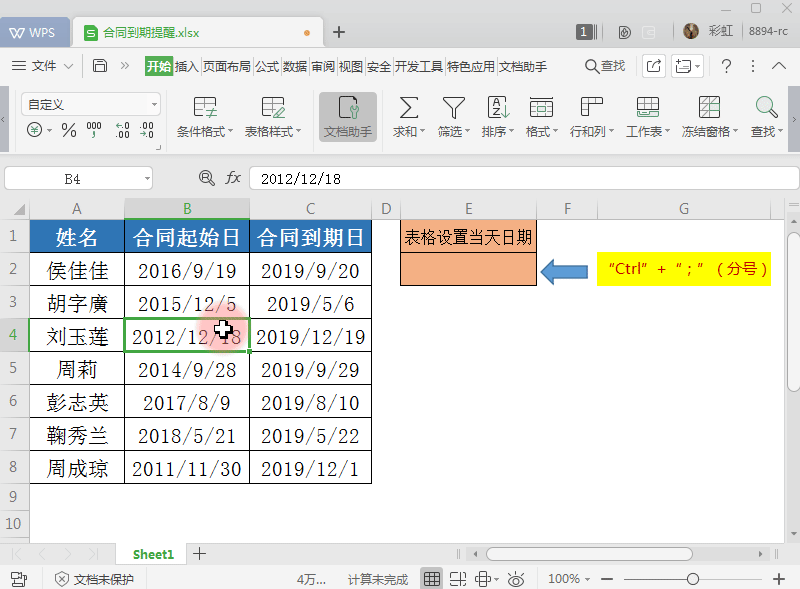Click the sum (求和) sigma icon

tap(409, 108)
